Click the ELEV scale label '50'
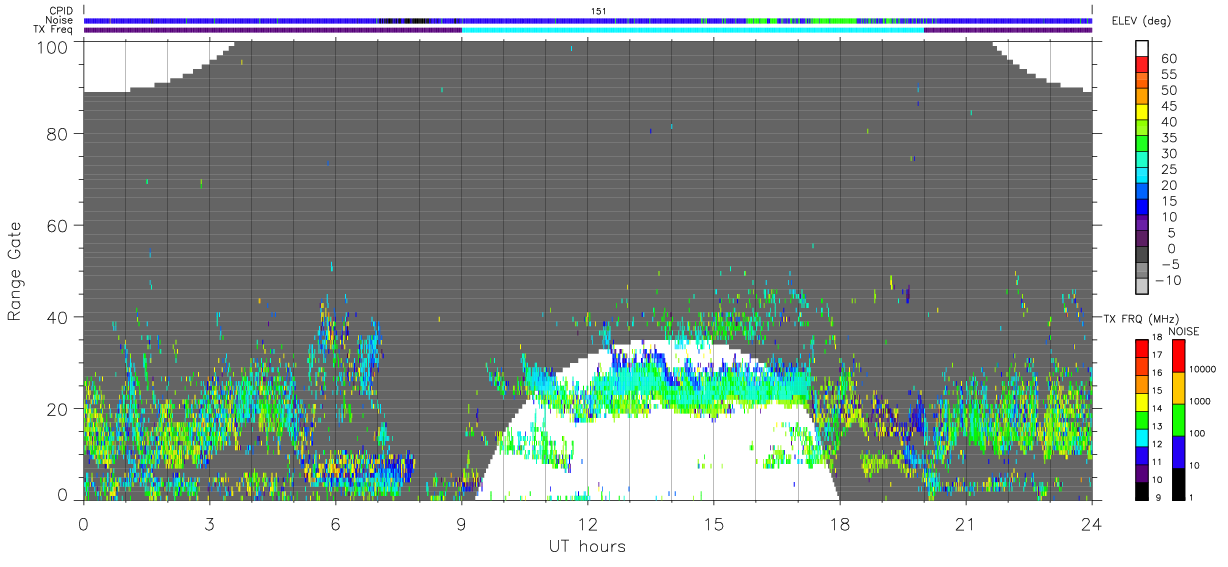The image size is (1228, 567). tap(1170, 91)
